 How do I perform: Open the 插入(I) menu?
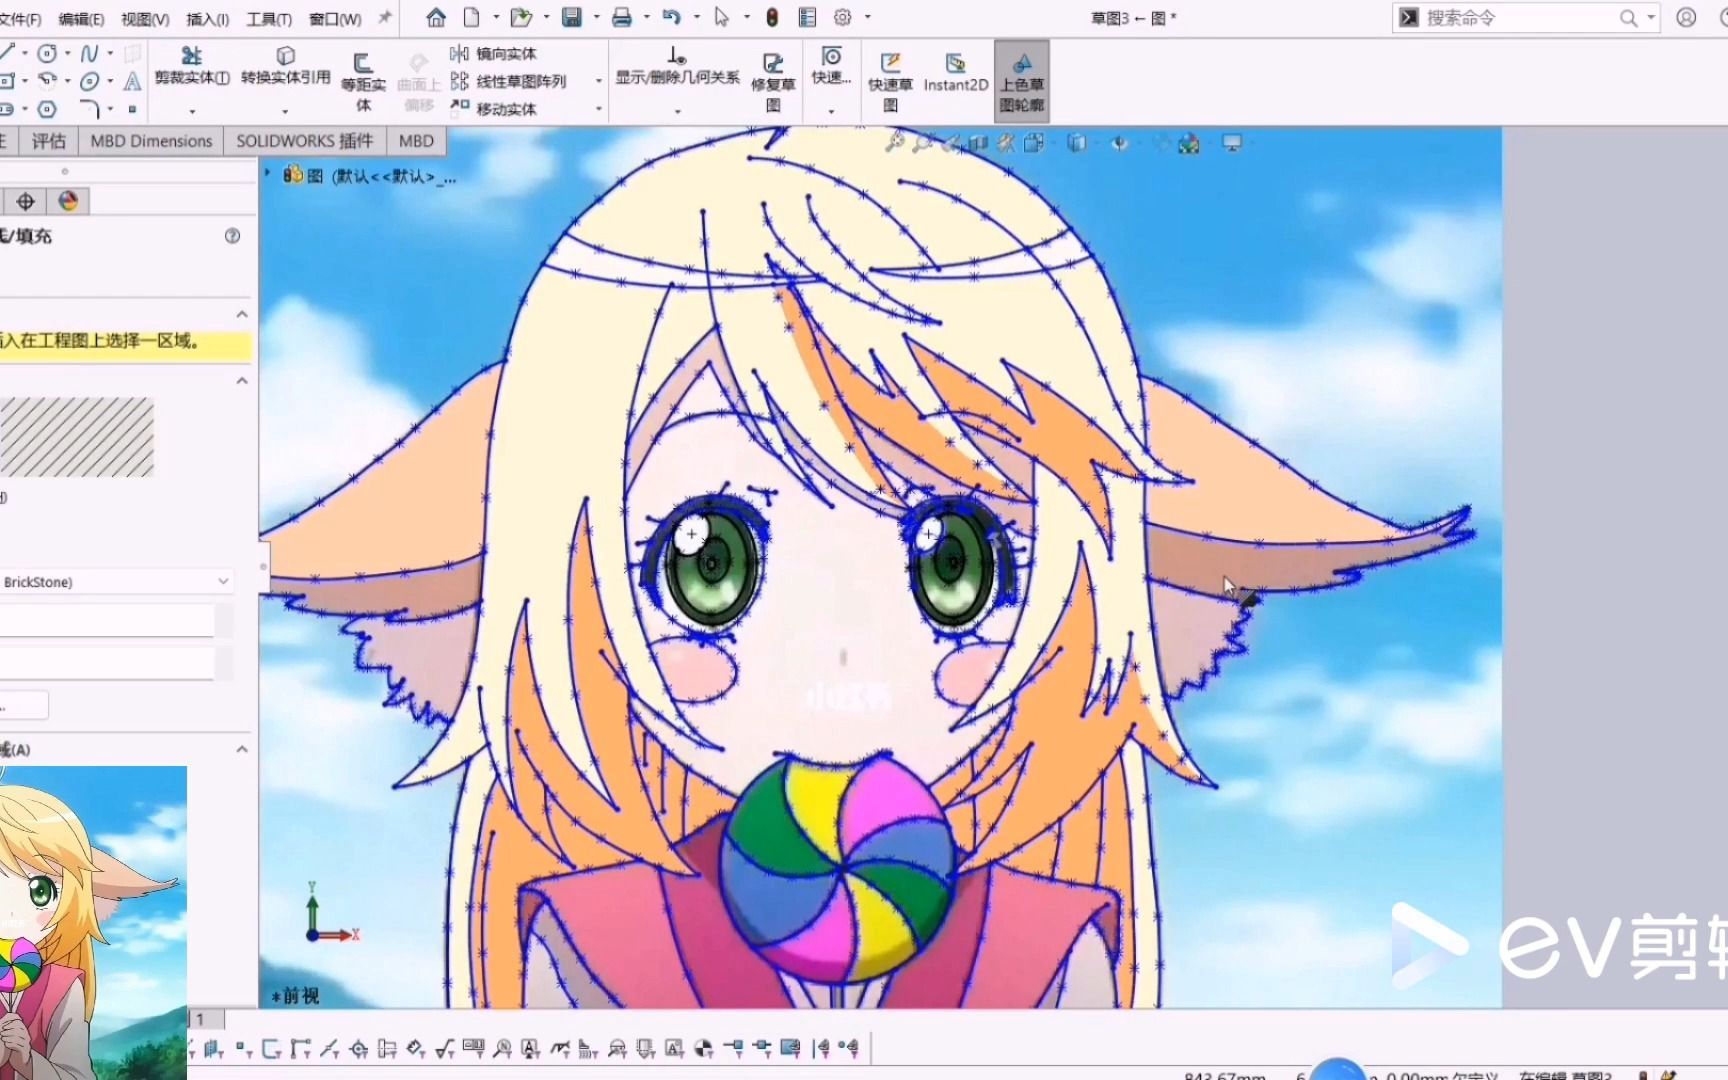click(208, 18)
